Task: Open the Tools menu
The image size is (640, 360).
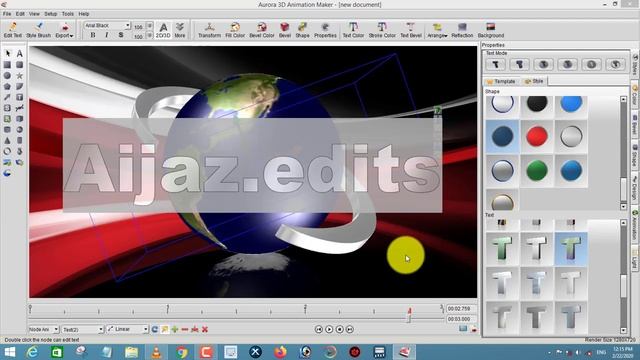Action: coord(68,14)
